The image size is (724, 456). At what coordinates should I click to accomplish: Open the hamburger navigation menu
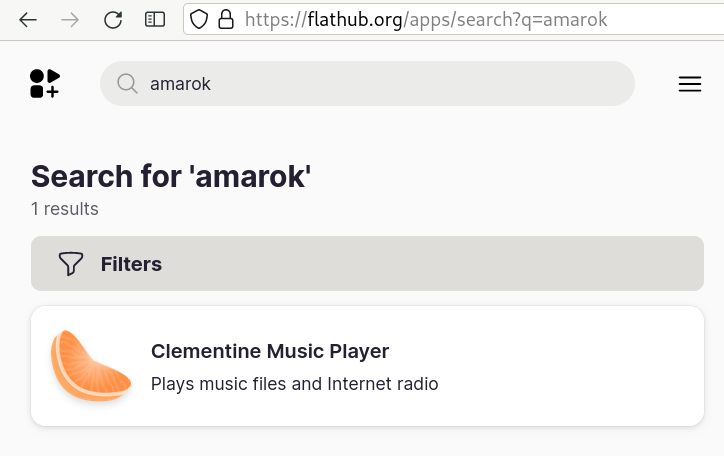coord(690,84)
